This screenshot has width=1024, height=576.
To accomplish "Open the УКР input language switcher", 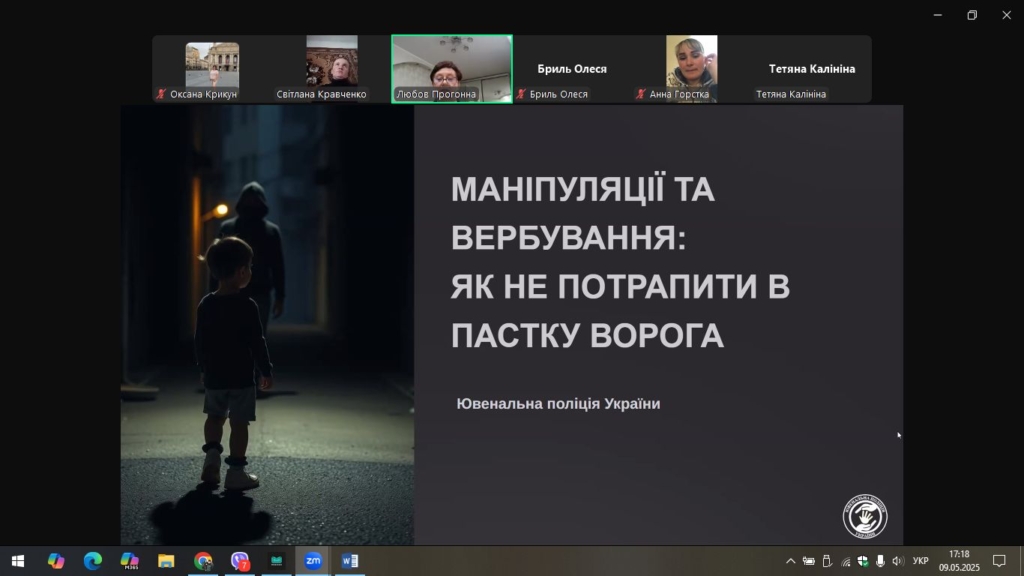I will (x=921, y=561).
